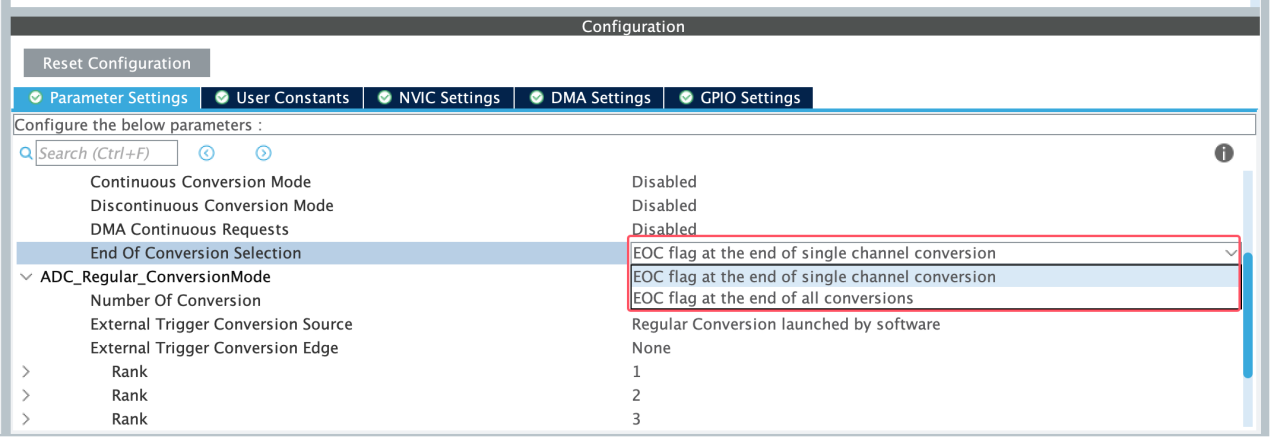Viewport: 1280px width, 447px height.
Task: Choose EOC flag at end of single channel conversion option
Action: pyautogui.click(x=814, y=276)
